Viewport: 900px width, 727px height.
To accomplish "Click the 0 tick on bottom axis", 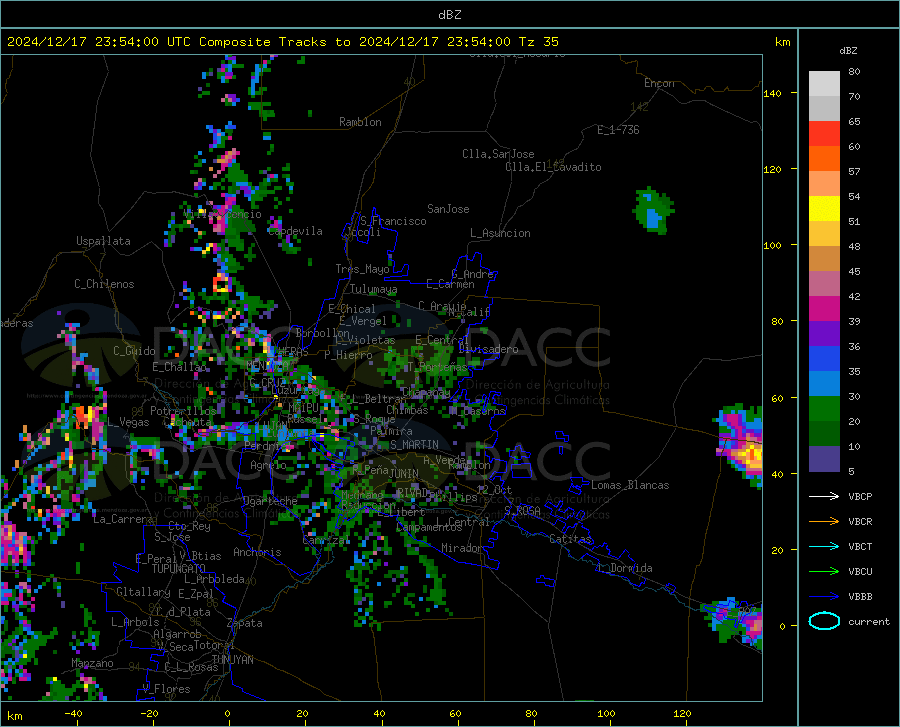I will click(228, 713).
